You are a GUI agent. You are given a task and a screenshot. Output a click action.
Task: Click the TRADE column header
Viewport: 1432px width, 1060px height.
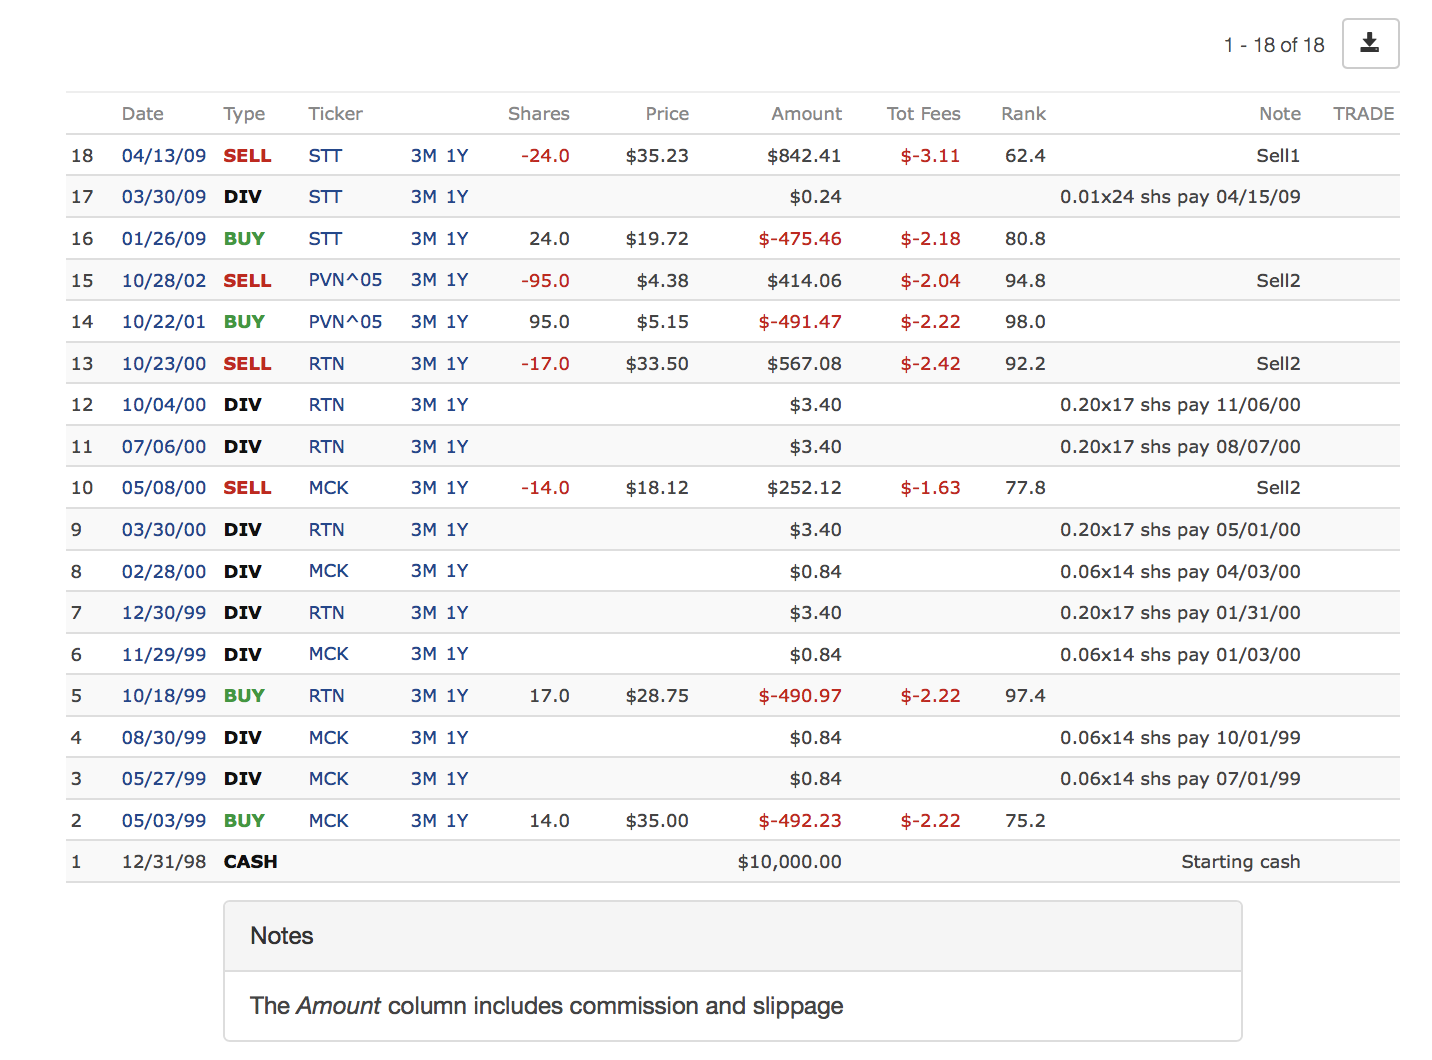click(x=1363, y=114)
